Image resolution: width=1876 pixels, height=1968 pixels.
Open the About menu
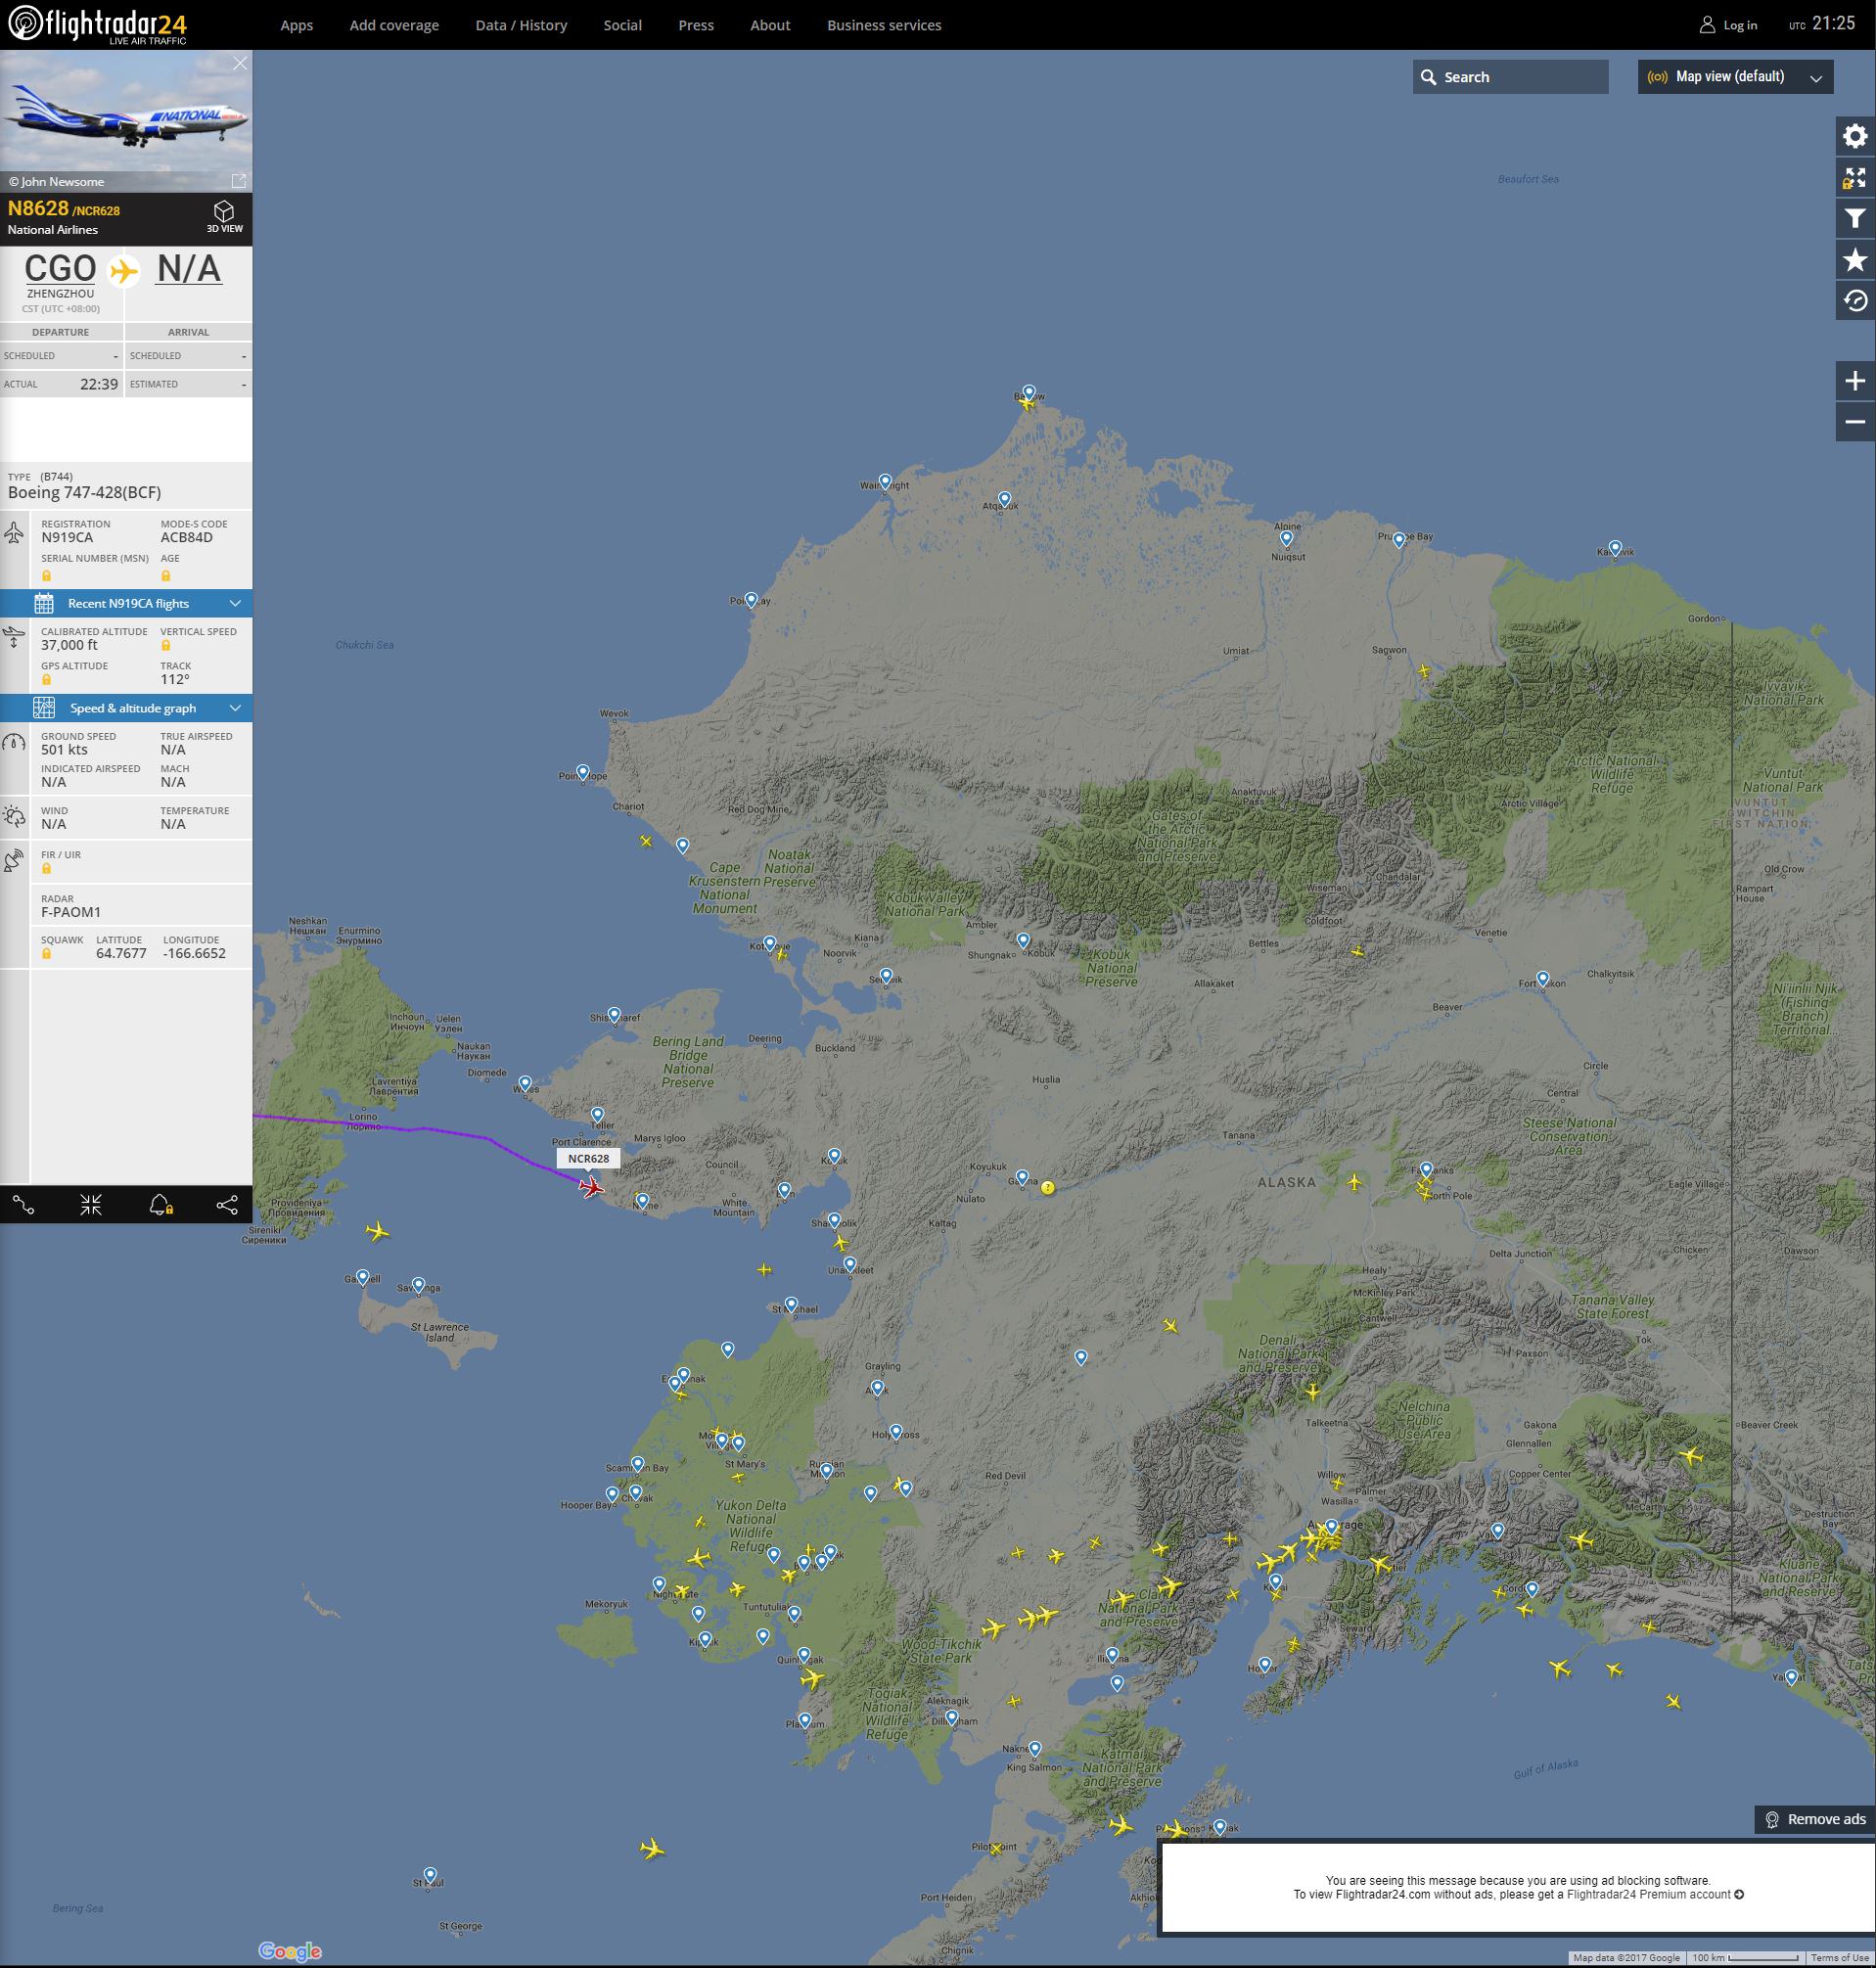pyautogui.click(x=770, y=25)
